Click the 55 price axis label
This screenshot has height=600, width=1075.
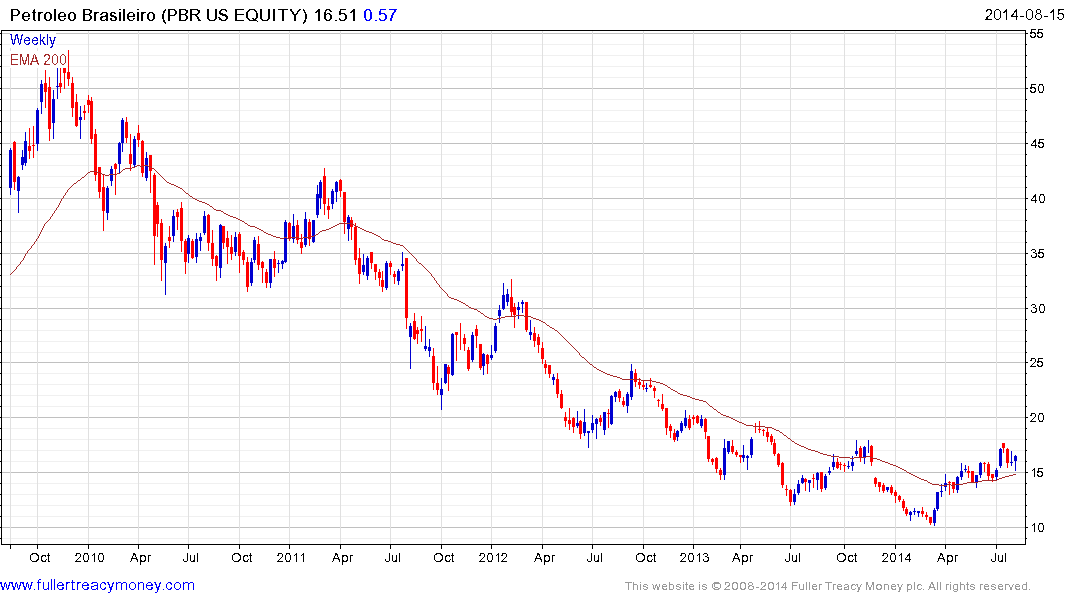(x=1037, y=34)
